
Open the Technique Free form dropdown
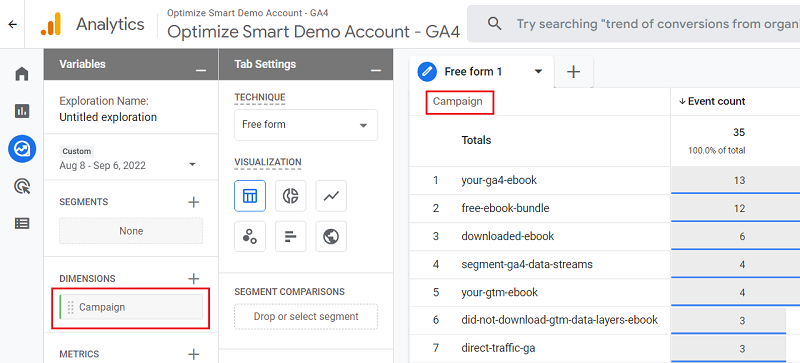306,125
